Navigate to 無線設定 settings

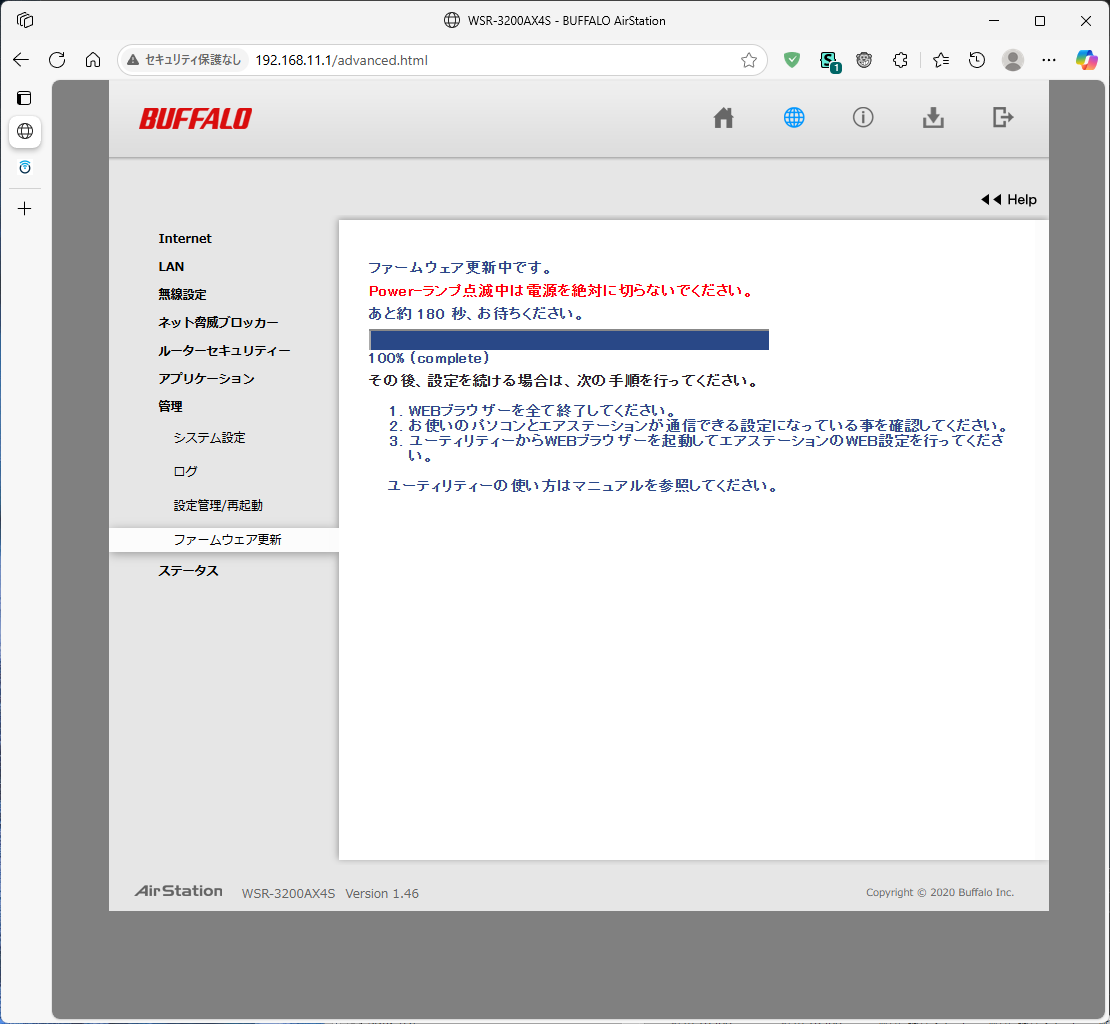[x=182, y=294]
